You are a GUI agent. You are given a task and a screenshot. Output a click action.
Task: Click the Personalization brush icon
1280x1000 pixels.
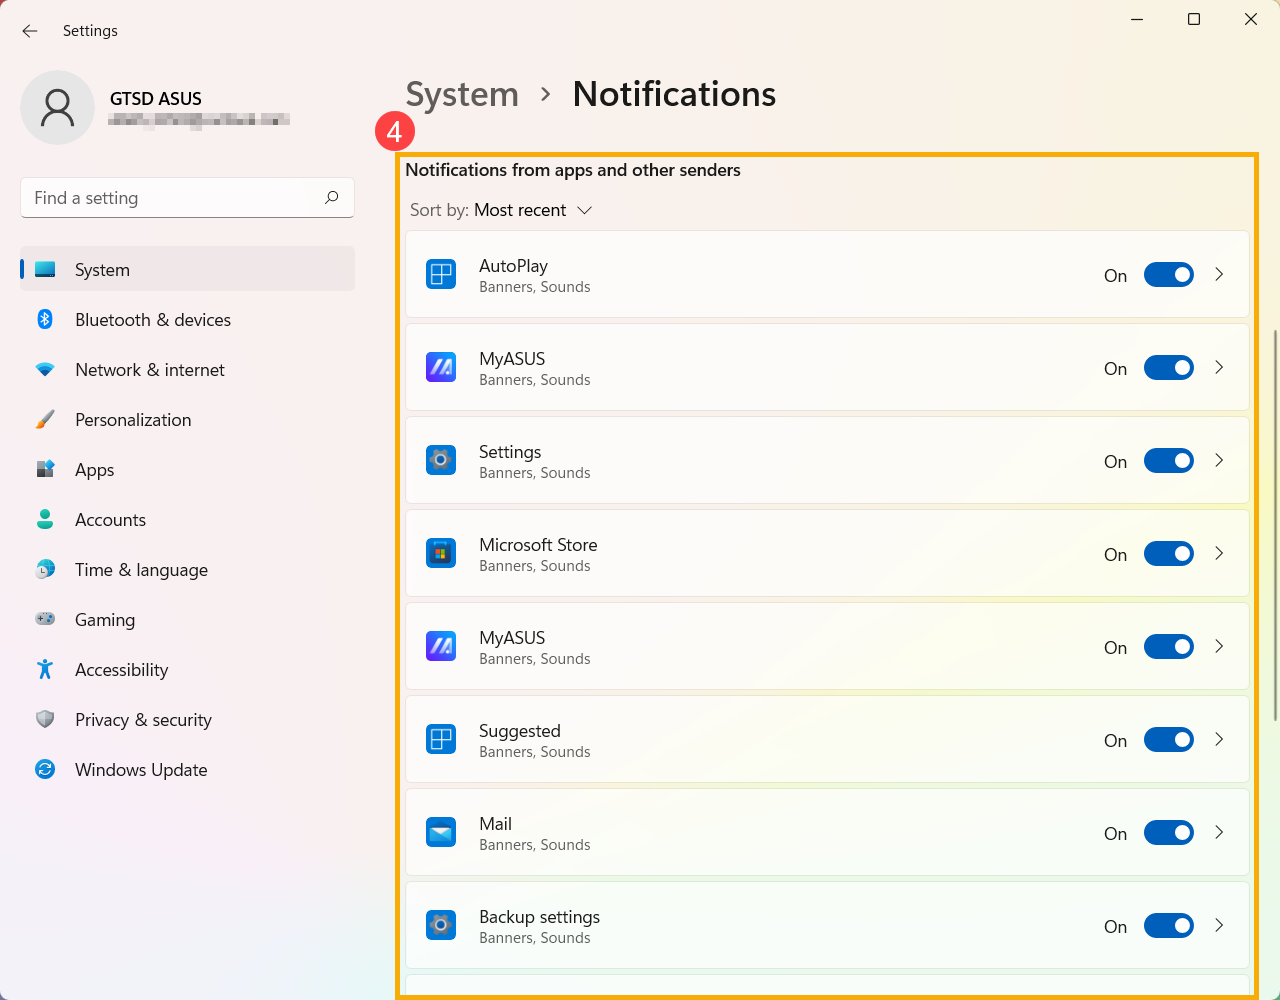point(45,419)
